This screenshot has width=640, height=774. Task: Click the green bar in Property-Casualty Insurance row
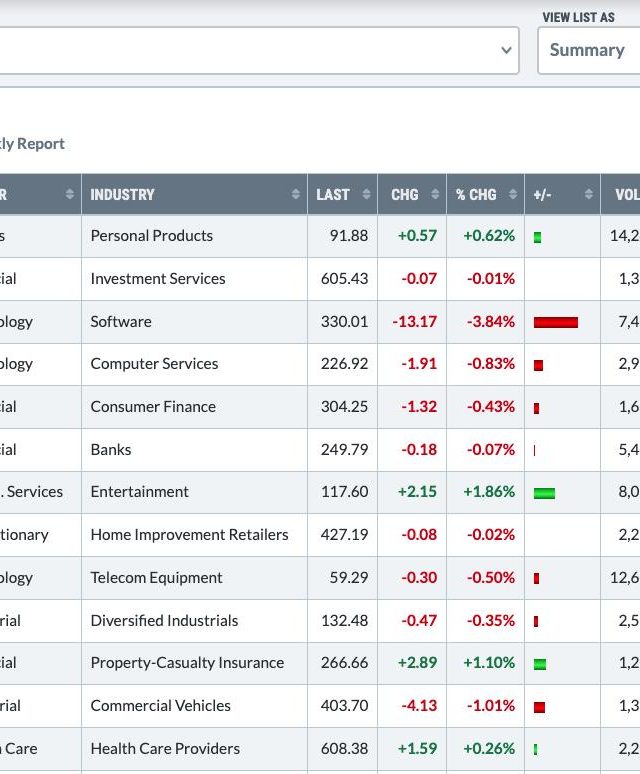tap(540, 664)
